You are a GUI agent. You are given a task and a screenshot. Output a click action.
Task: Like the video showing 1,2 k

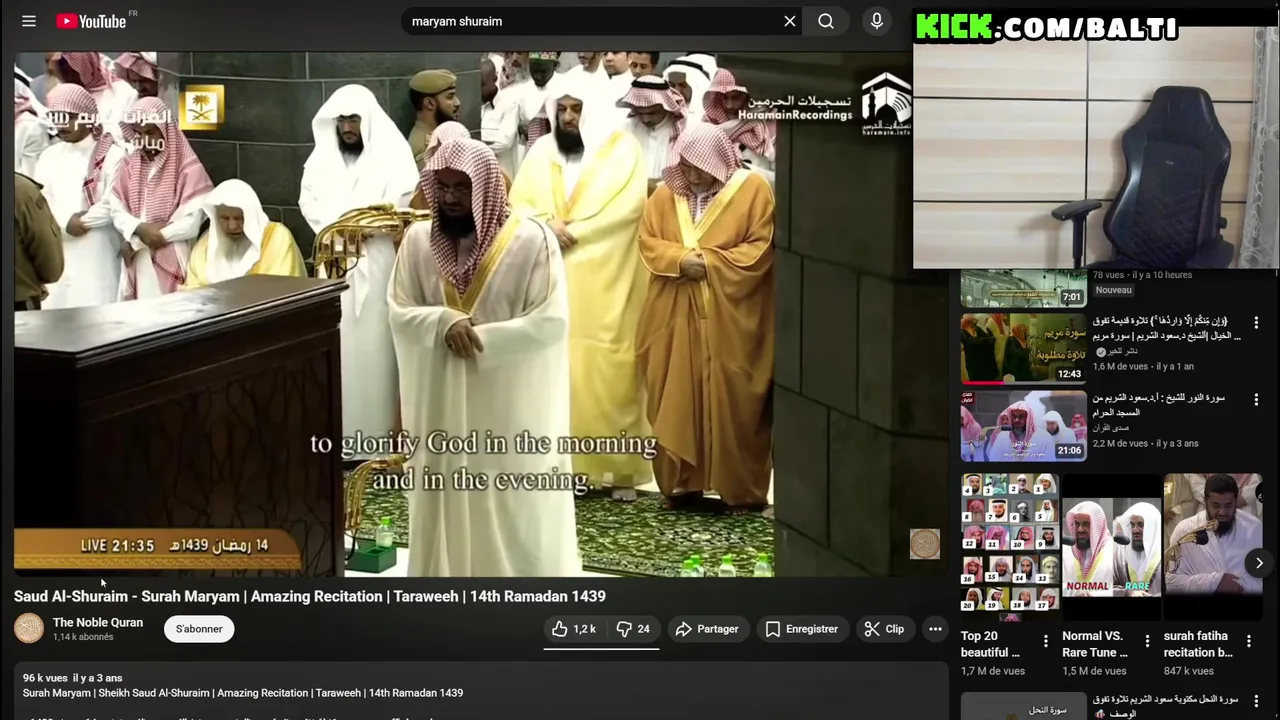(574, 629)
